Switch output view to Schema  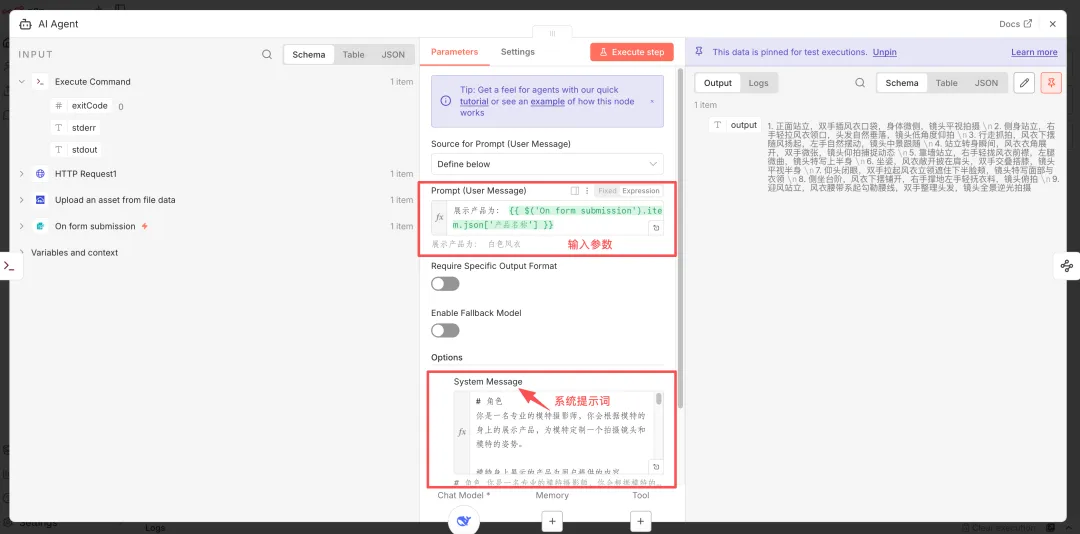[902, 83]
